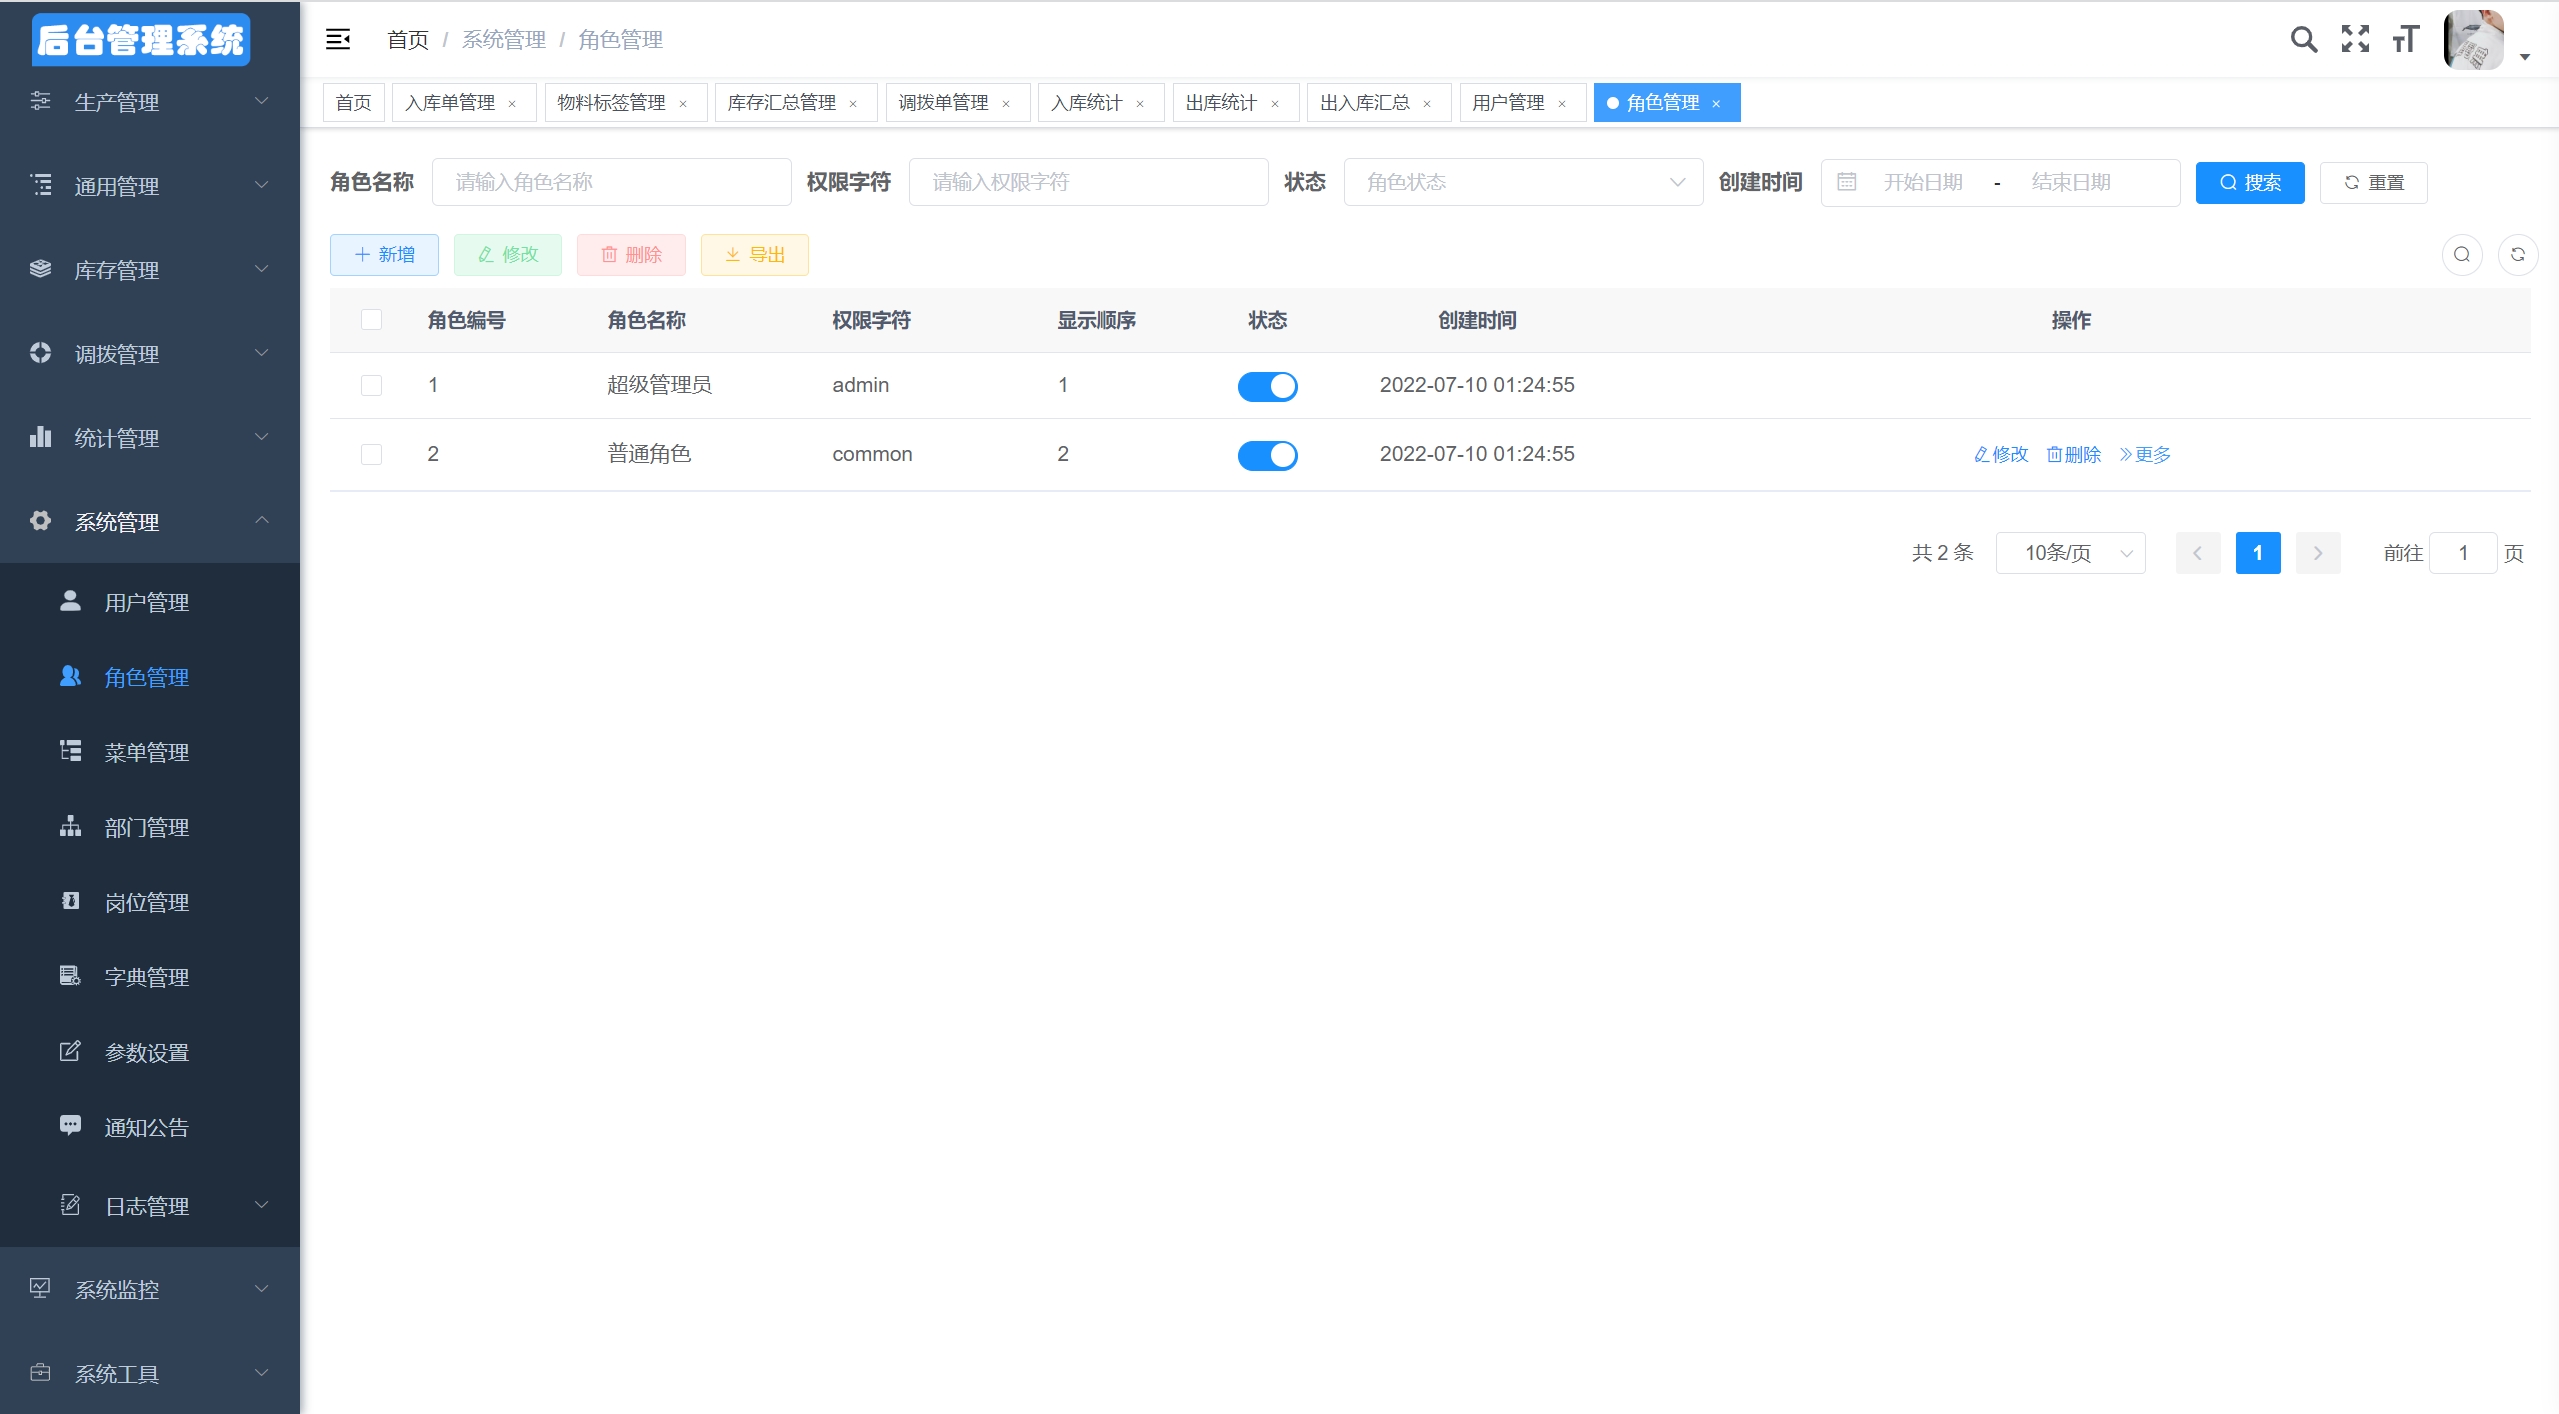Click 修改 link for 普通角色 row
This screenshot has width=2559, height=1414.
pos(2001,455)
